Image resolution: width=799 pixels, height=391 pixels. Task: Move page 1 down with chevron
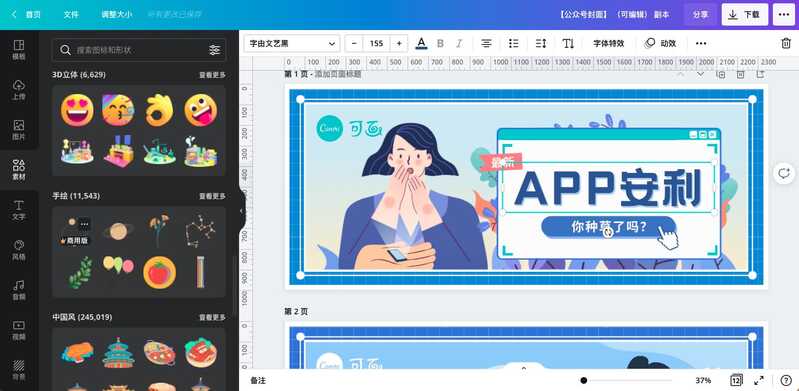click(x=700, y=74)
